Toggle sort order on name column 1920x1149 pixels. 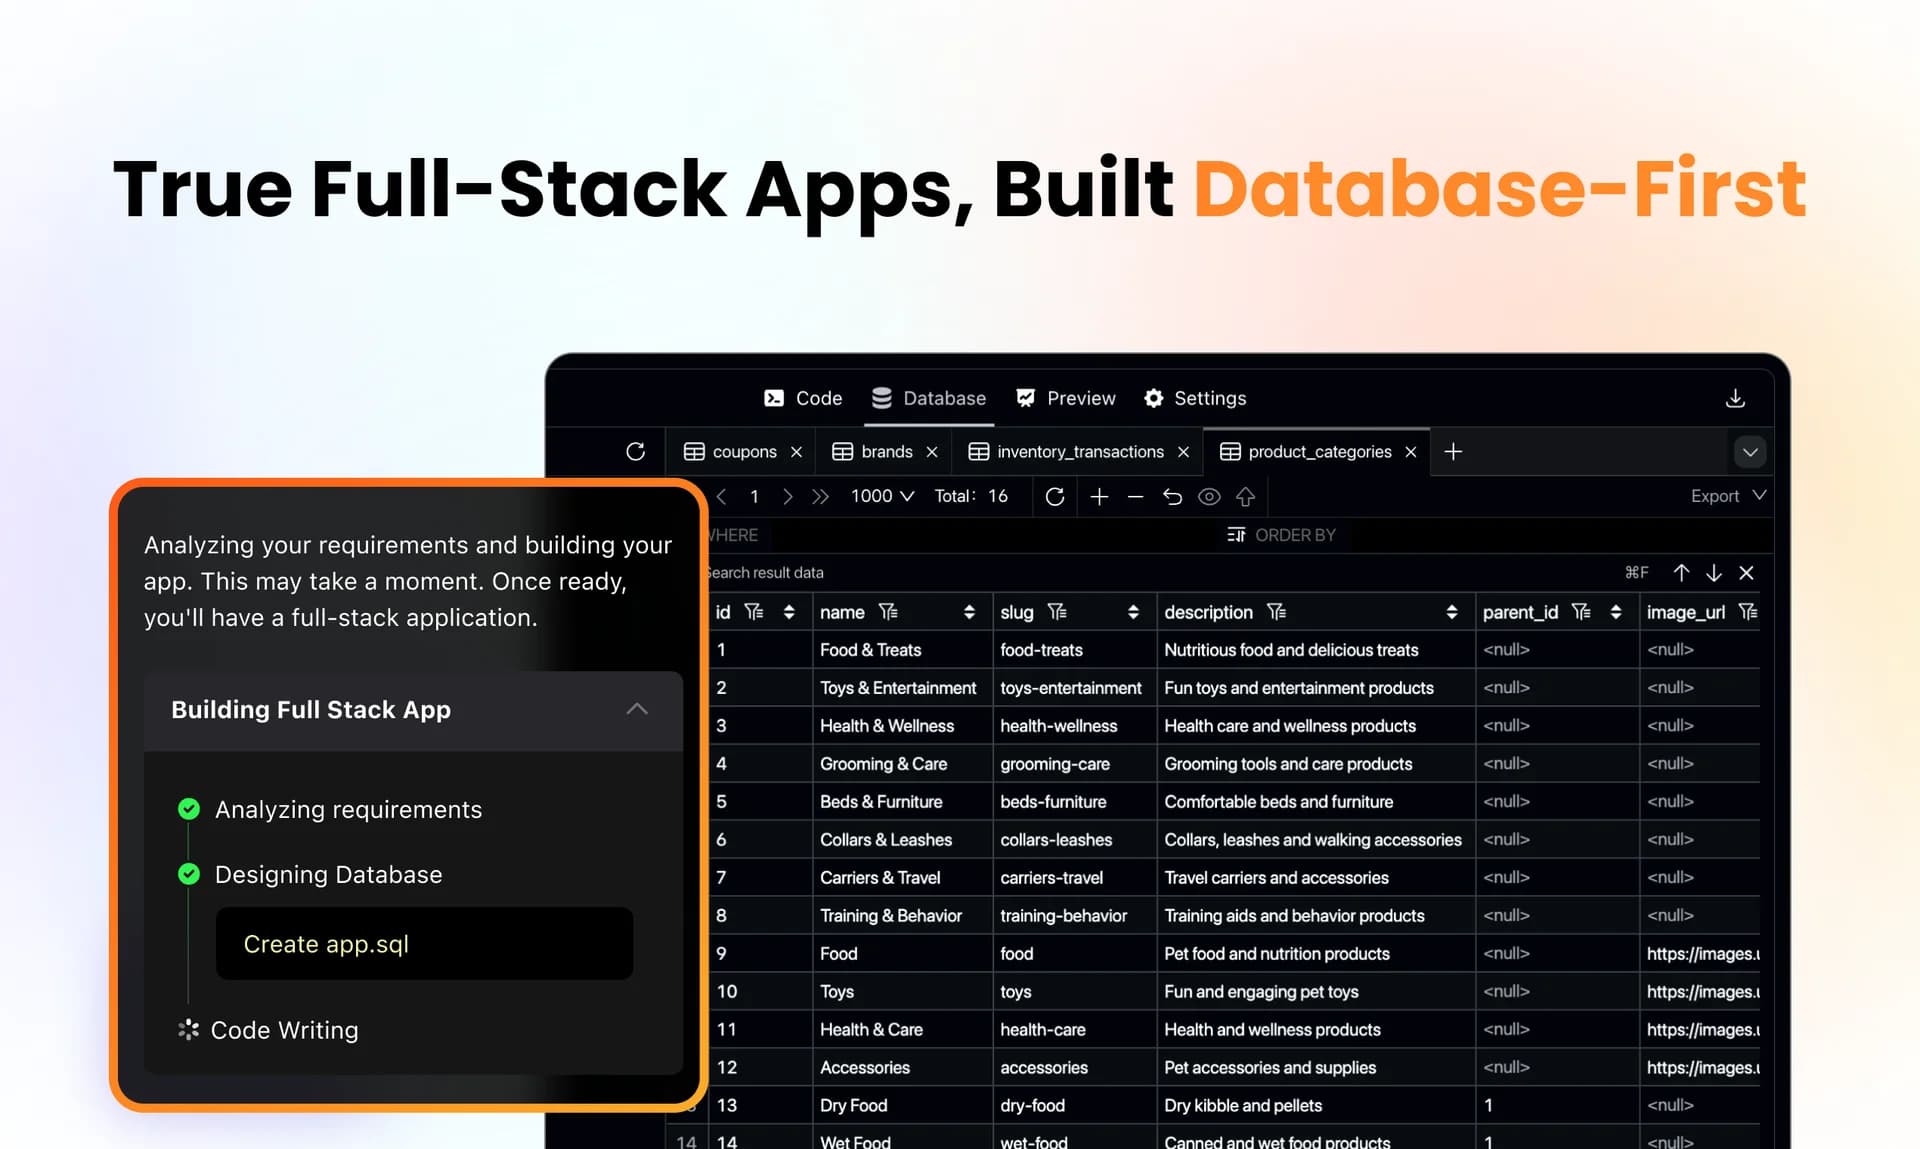[968, 612]
